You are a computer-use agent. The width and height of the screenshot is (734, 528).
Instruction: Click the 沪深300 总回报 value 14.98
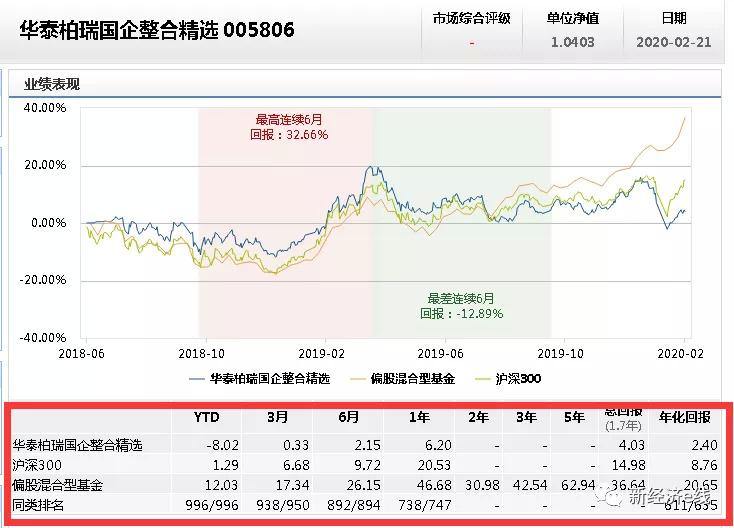629,465
